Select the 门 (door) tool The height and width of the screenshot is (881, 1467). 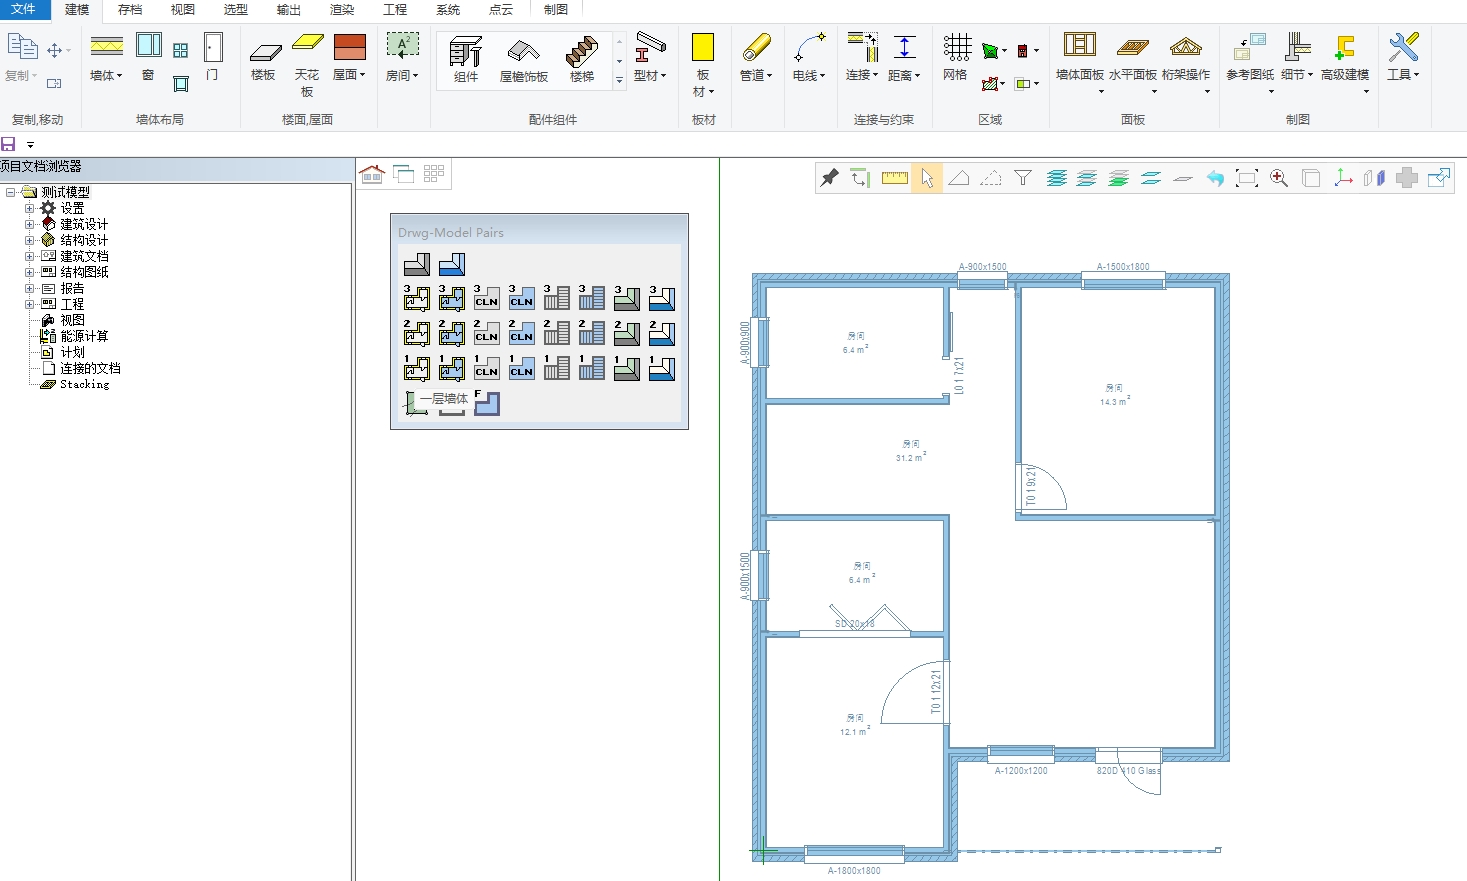[213, 56]
